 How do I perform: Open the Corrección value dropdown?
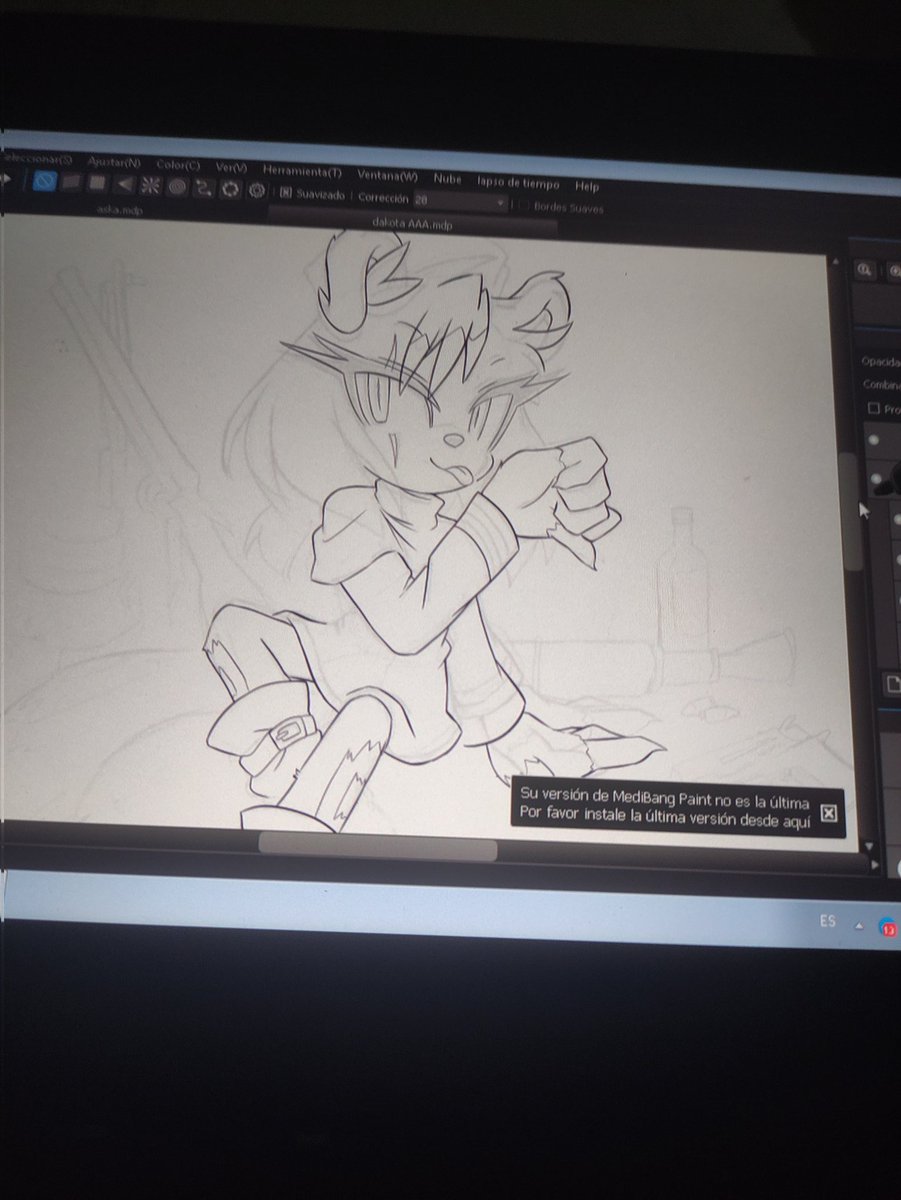pyautogui.click(x=460, y=201)
